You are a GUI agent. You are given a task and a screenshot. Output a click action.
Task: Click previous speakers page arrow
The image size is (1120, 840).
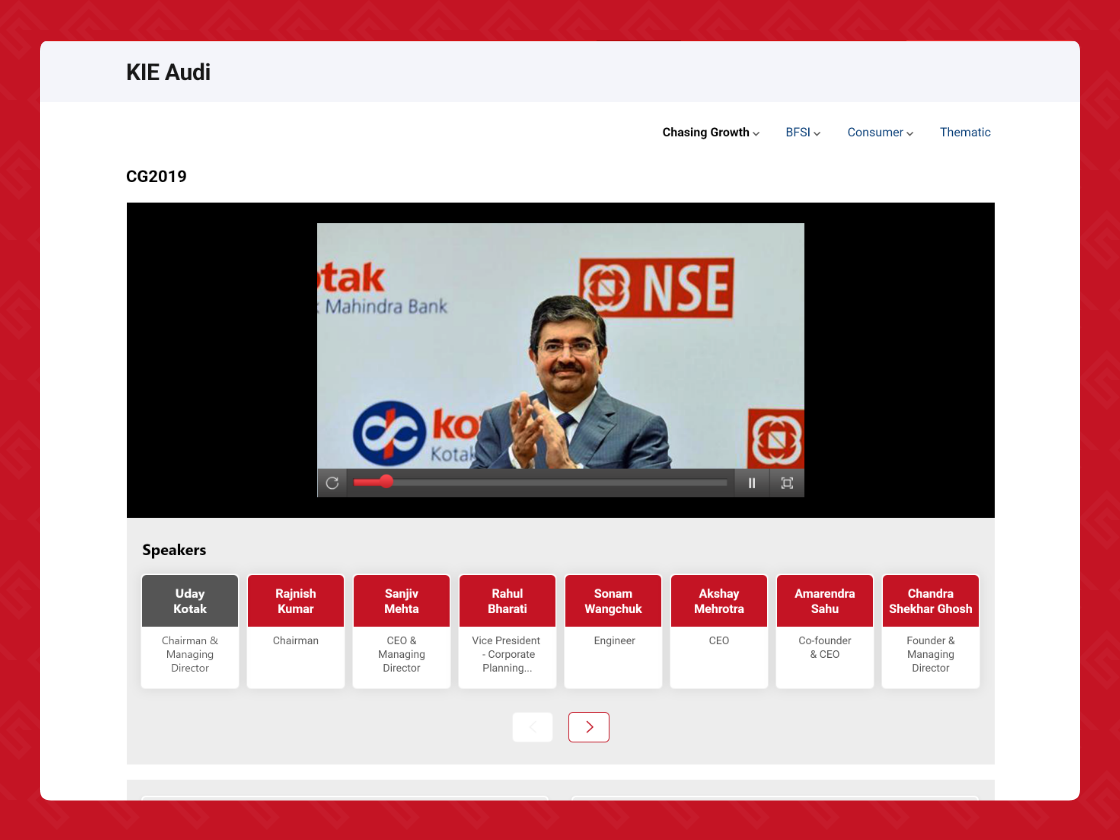(532, 727)
